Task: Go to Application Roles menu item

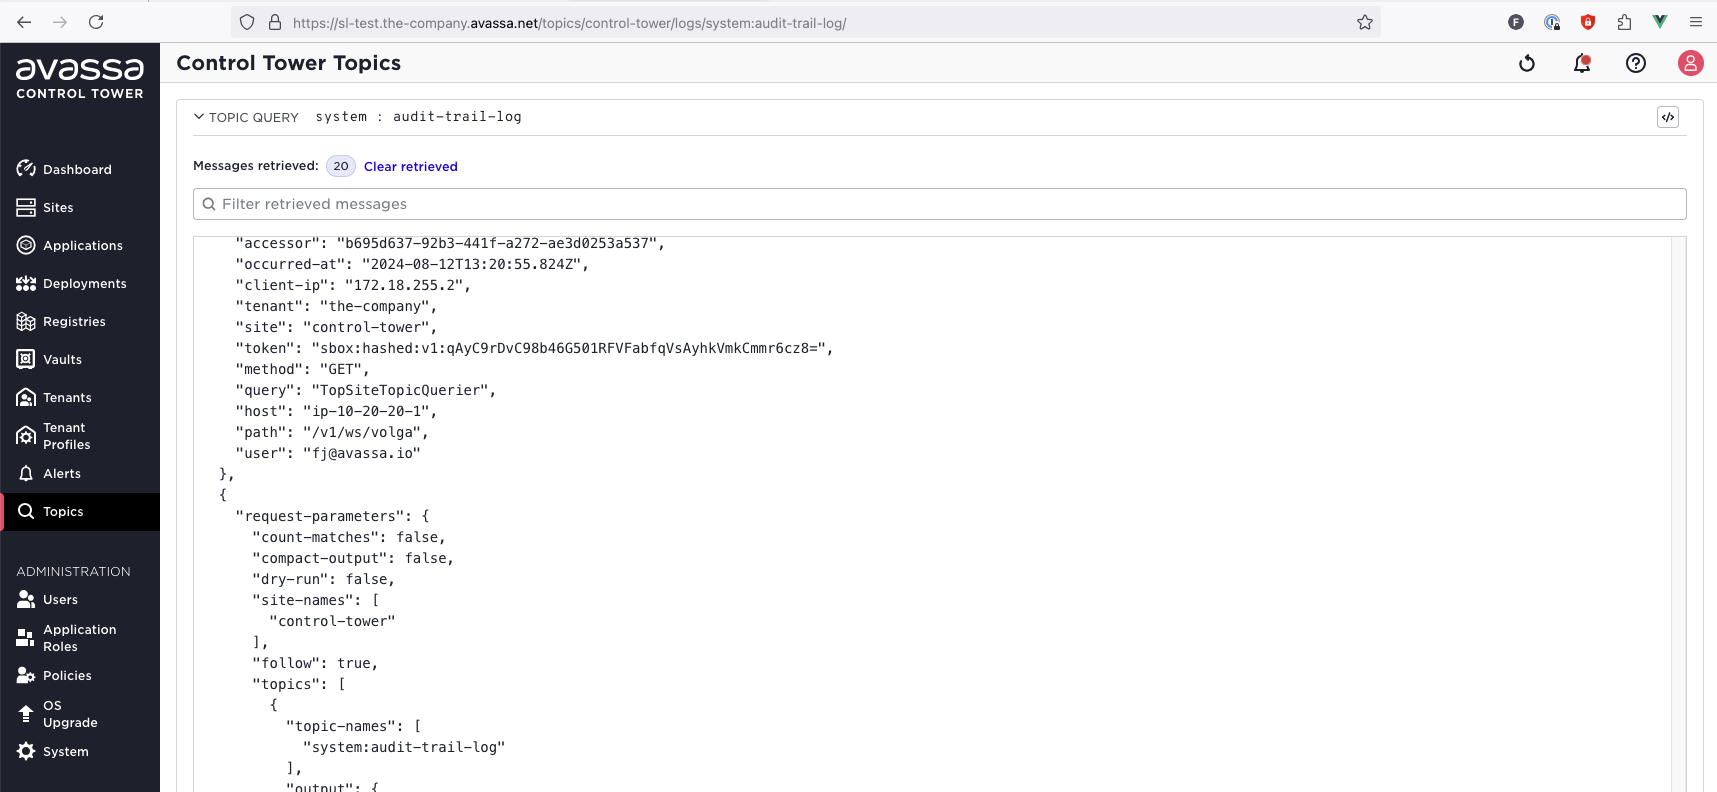Action: (x=80, y=638)
